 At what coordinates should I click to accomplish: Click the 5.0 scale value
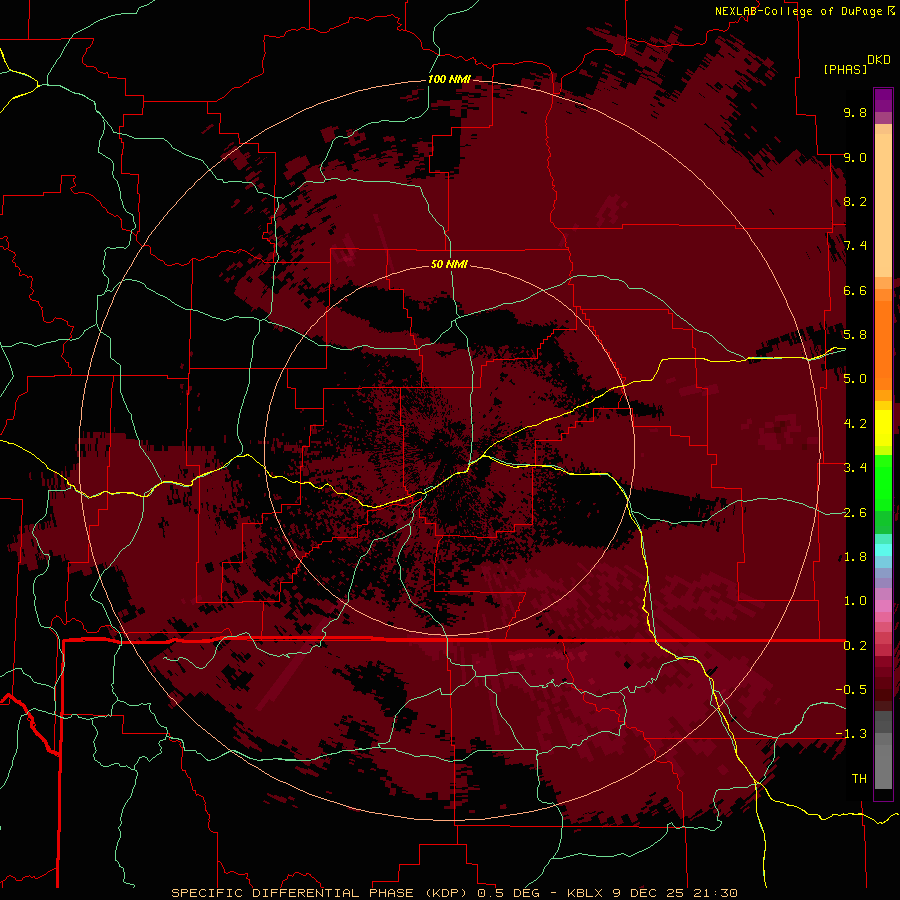tap(855, 379)
